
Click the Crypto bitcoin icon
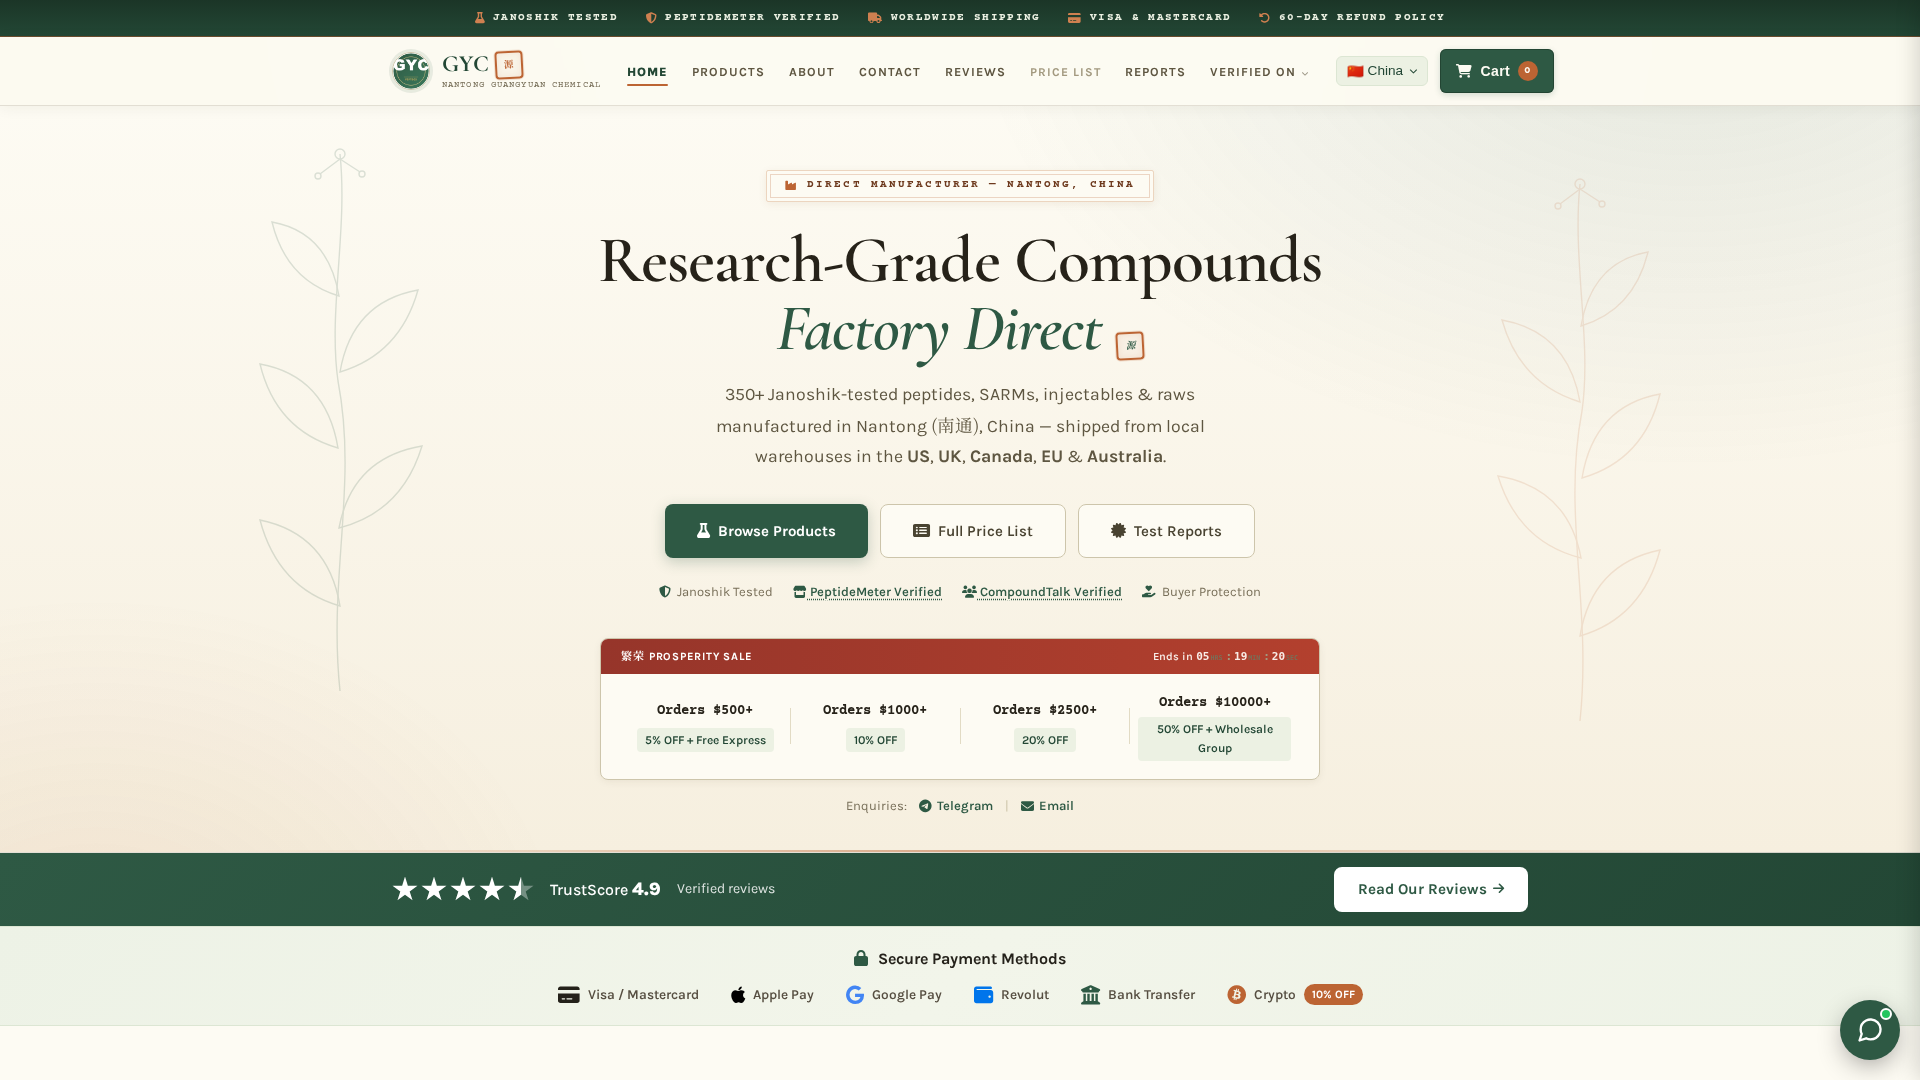coord(1237,995)
